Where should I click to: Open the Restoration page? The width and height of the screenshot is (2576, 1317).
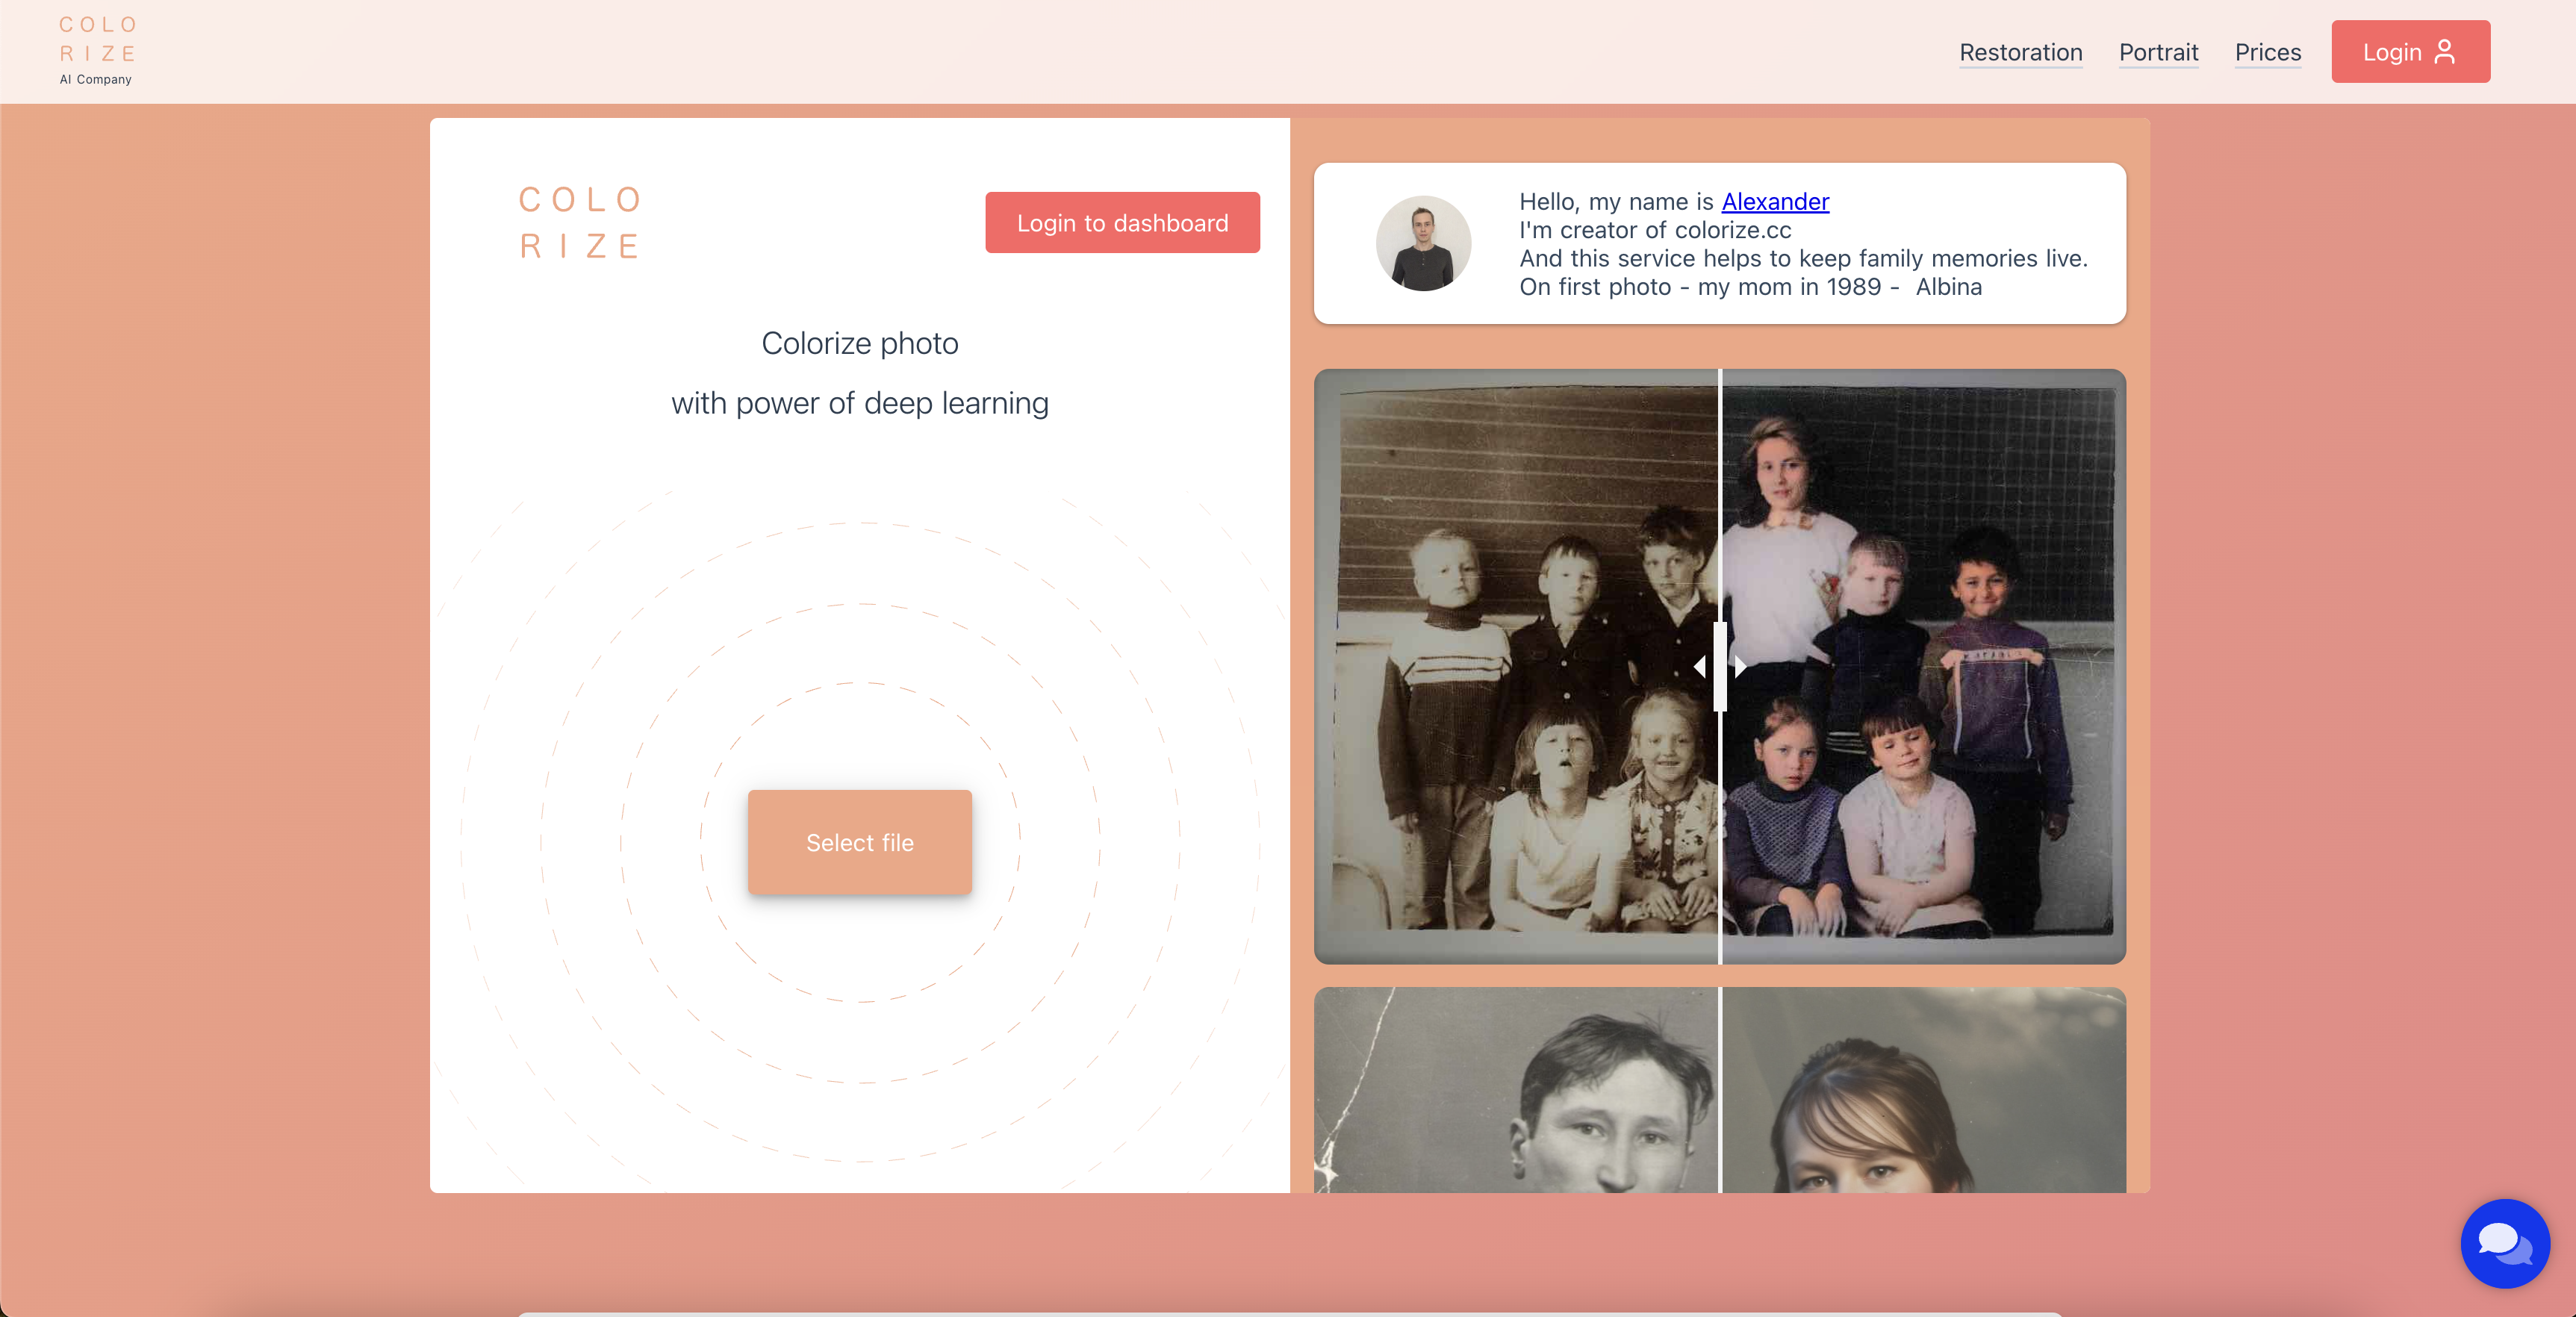(2020, 52)
